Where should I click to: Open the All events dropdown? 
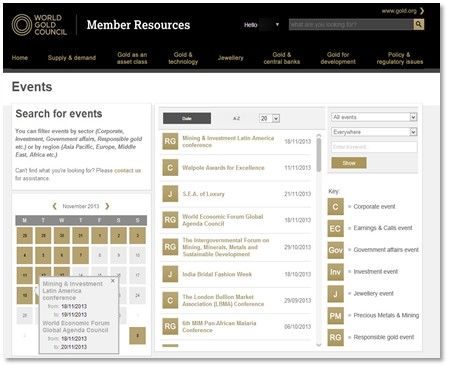(374, 117)
